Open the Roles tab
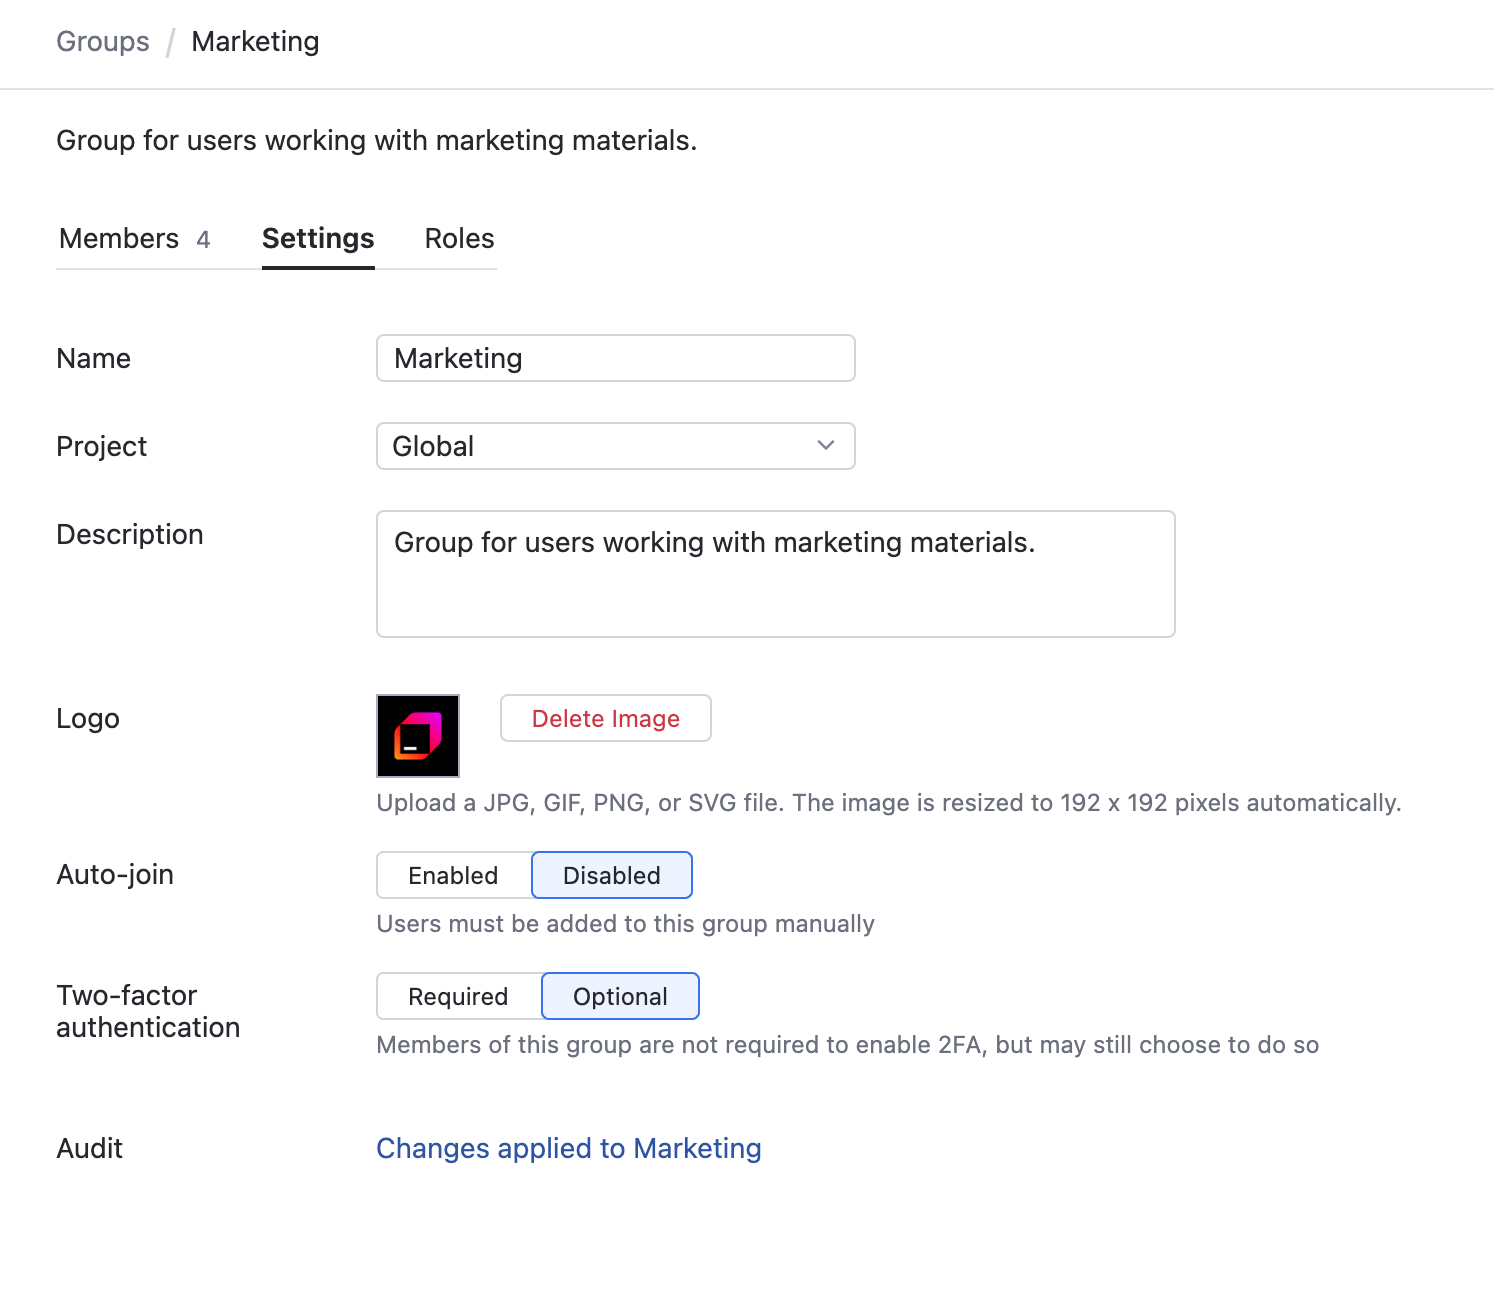The image size is (1494, 1294). click(x=459, y=239)
